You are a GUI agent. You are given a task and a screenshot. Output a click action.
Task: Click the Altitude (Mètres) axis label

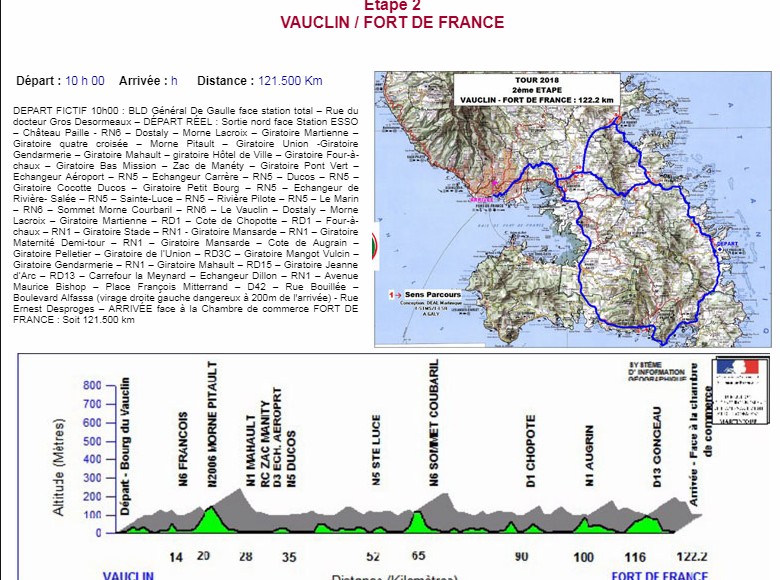(59, 467)
